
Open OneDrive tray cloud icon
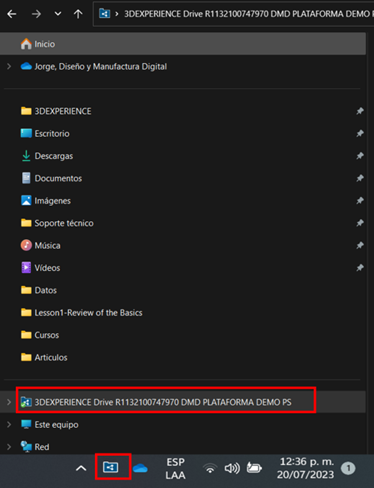tap(140, 468)
